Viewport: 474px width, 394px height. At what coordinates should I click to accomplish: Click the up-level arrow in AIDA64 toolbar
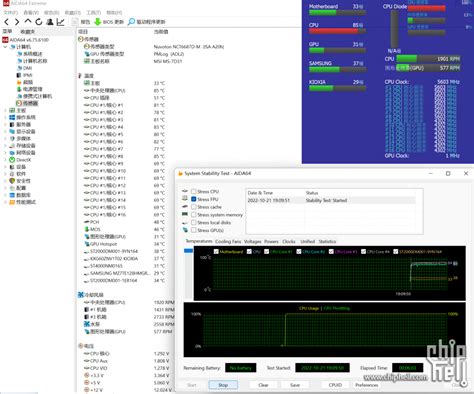(28, 22)
